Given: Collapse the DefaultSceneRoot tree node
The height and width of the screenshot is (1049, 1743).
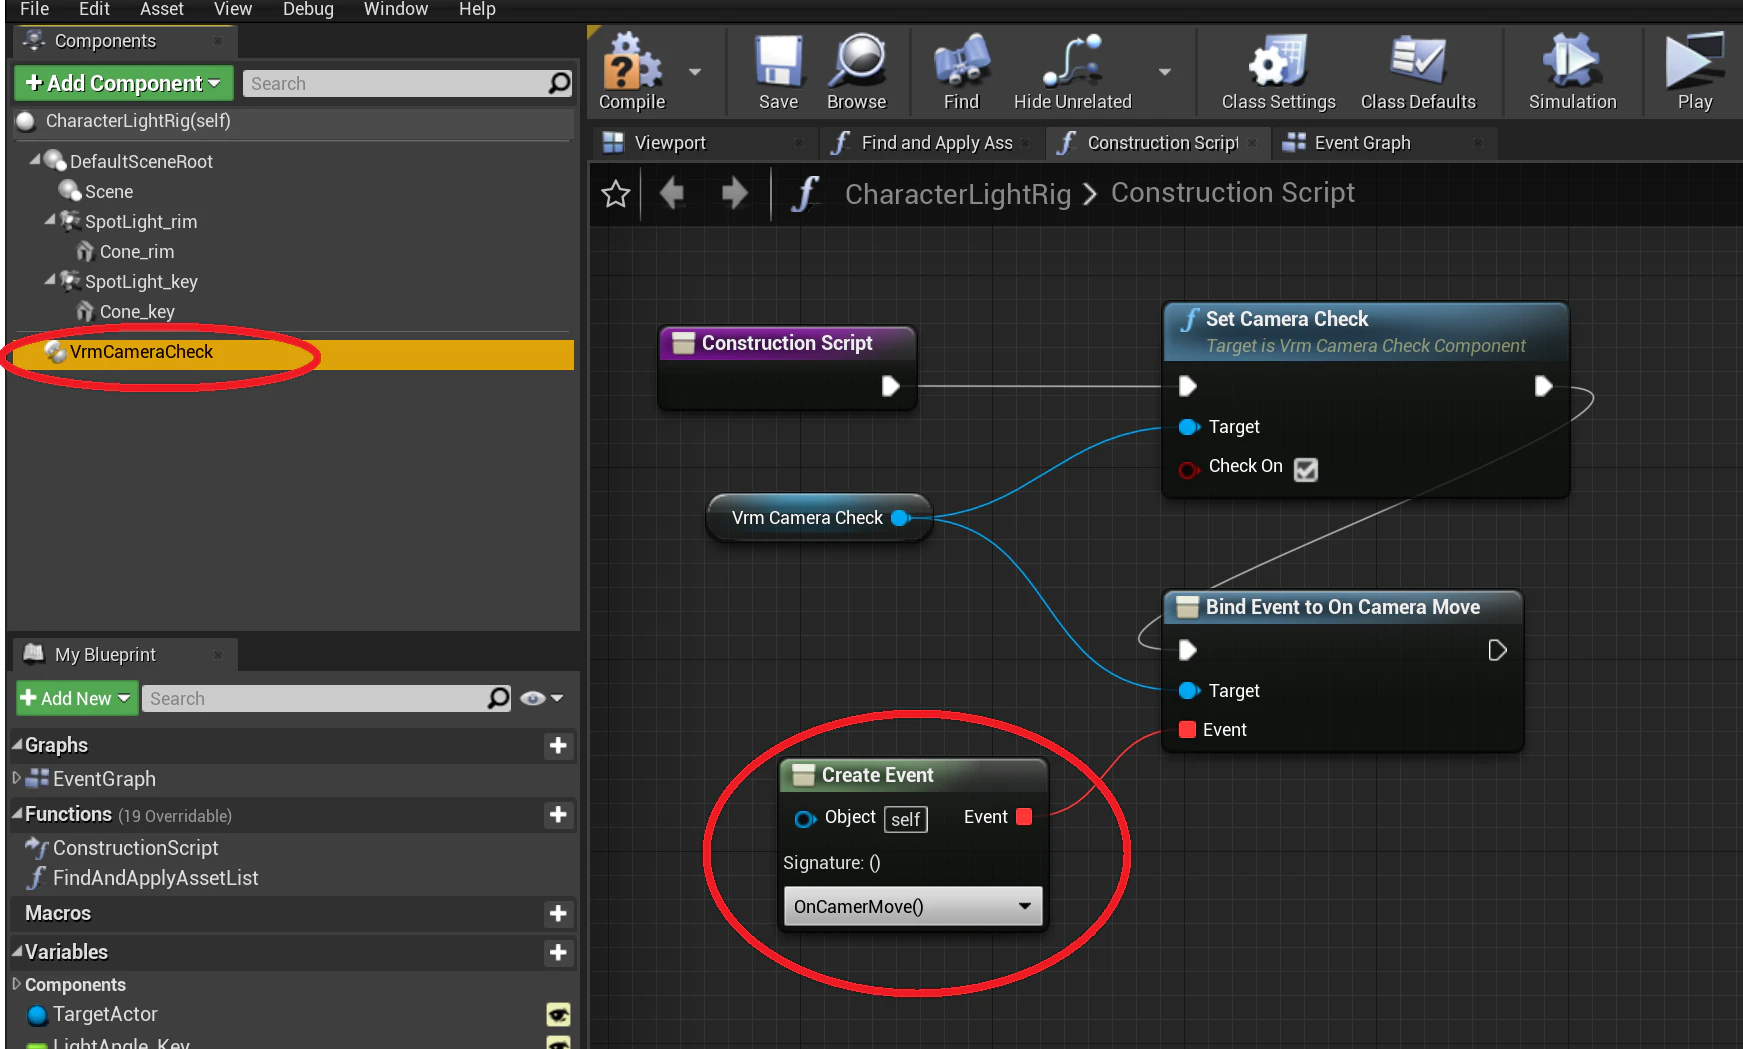Looking at the screenshot, I should (x=35, y=159).
